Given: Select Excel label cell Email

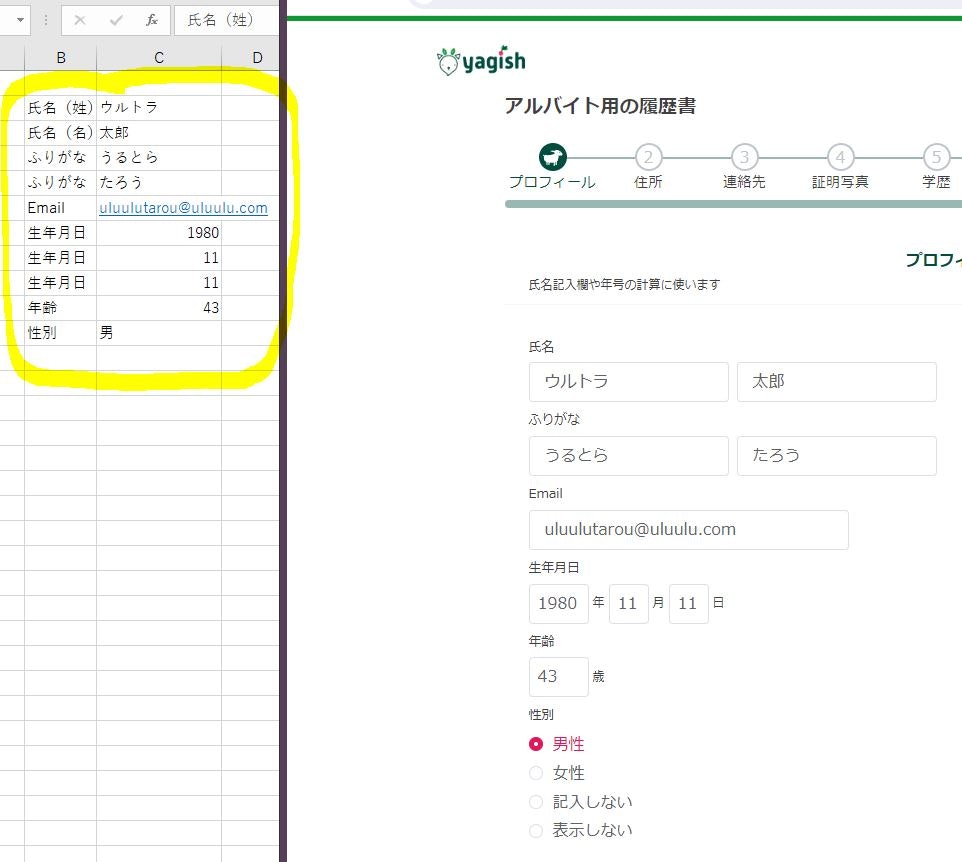Looking at the screenshot, I should point(61,208).
